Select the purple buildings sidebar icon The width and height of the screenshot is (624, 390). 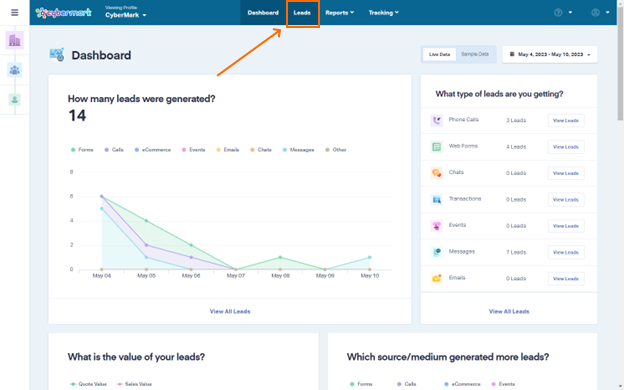point(15,40)
